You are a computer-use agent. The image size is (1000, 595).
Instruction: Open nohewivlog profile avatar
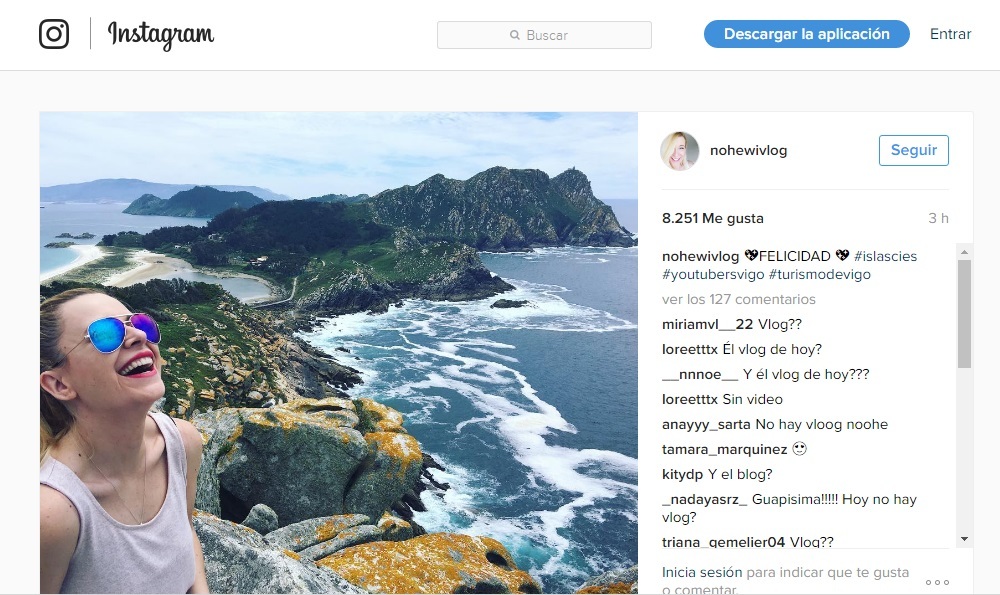tap(680, 150)
